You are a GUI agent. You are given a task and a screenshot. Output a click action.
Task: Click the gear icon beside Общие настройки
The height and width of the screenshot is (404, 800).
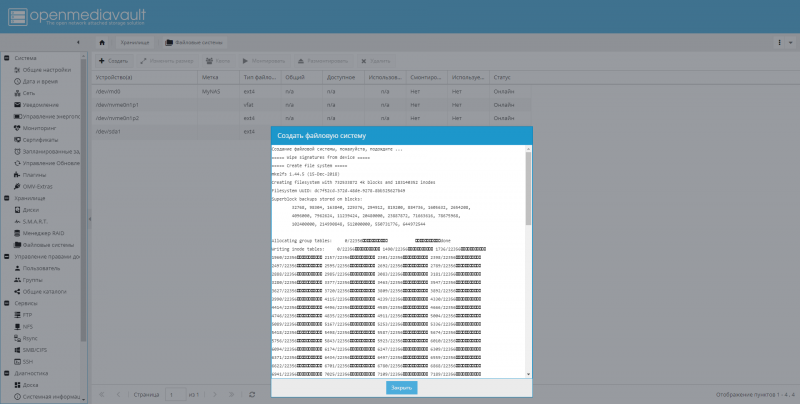pyautogui.click(x=17, y=70)
